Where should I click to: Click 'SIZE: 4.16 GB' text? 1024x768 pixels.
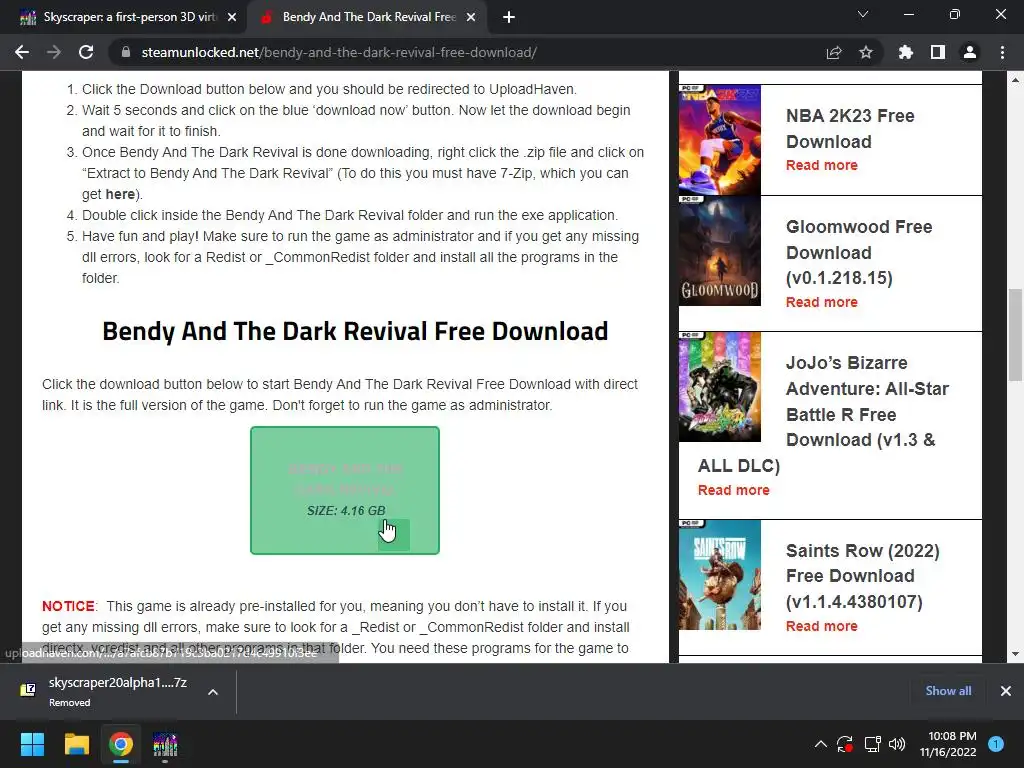[346, 511]
